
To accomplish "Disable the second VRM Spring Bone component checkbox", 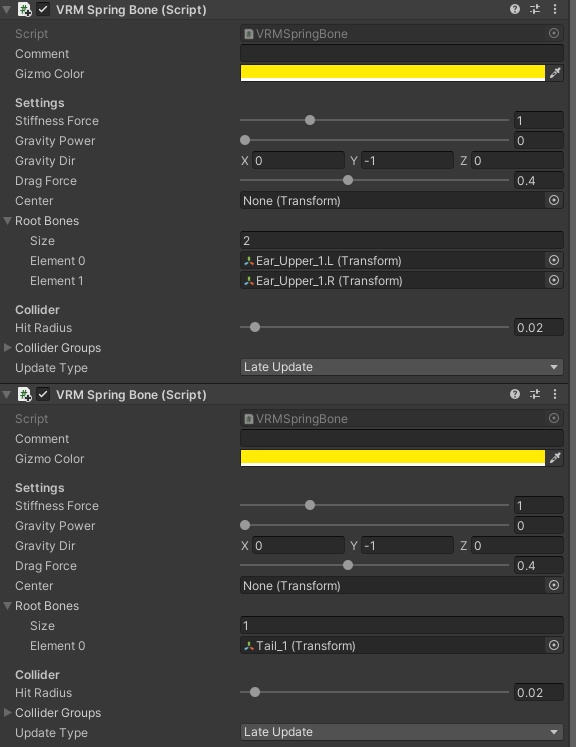I will tap(43, 394).
